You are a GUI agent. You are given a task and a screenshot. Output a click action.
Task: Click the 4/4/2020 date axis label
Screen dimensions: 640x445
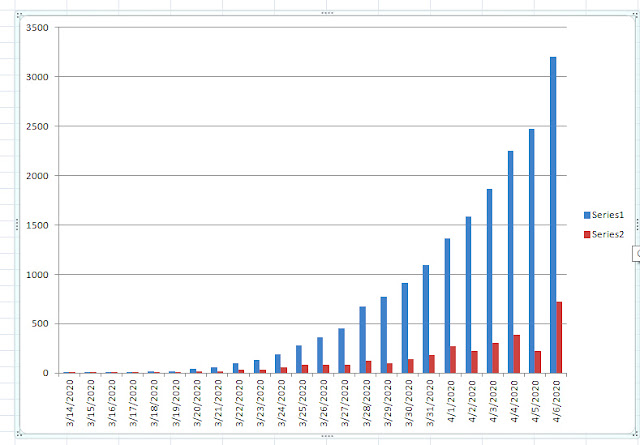pyautogui.click(x=515, y=401)
